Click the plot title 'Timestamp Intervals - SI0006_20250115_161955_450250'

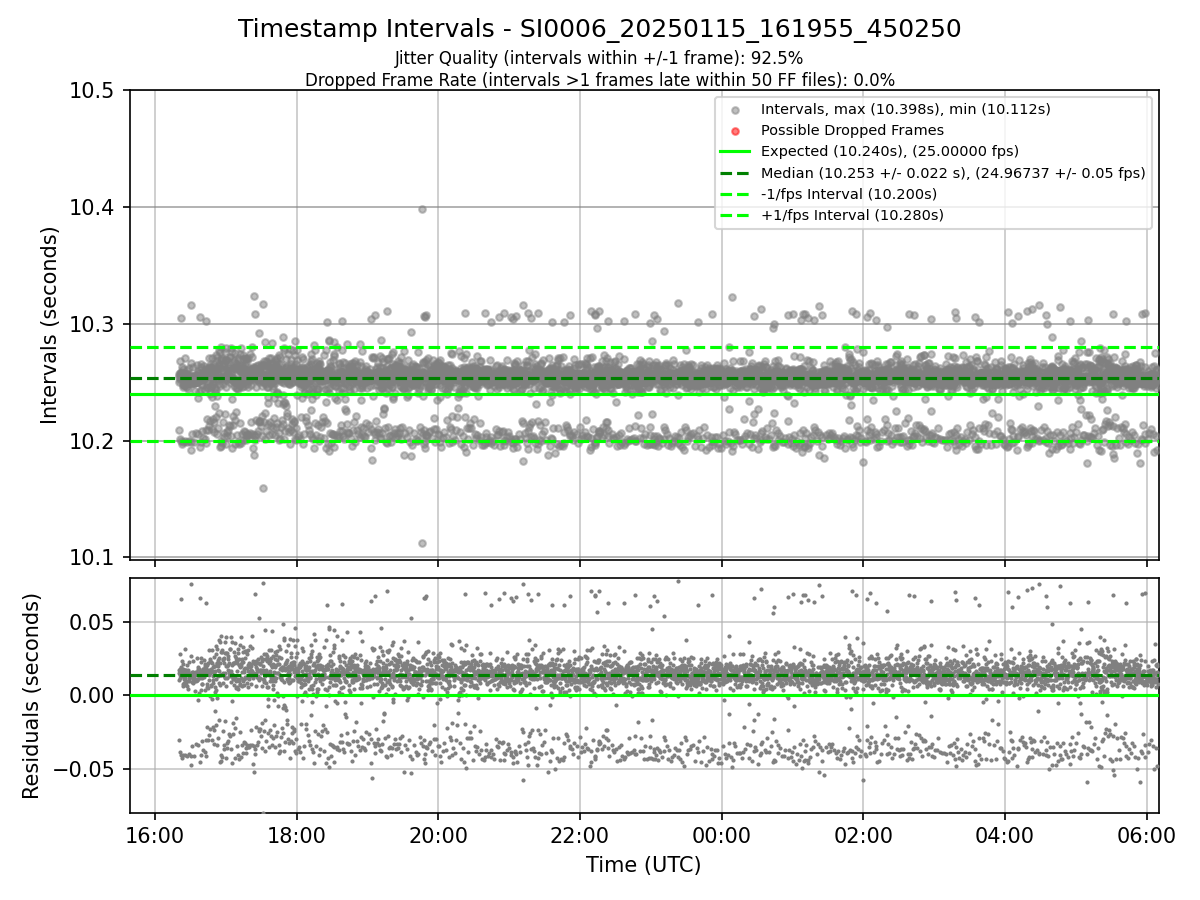[599, 29]
